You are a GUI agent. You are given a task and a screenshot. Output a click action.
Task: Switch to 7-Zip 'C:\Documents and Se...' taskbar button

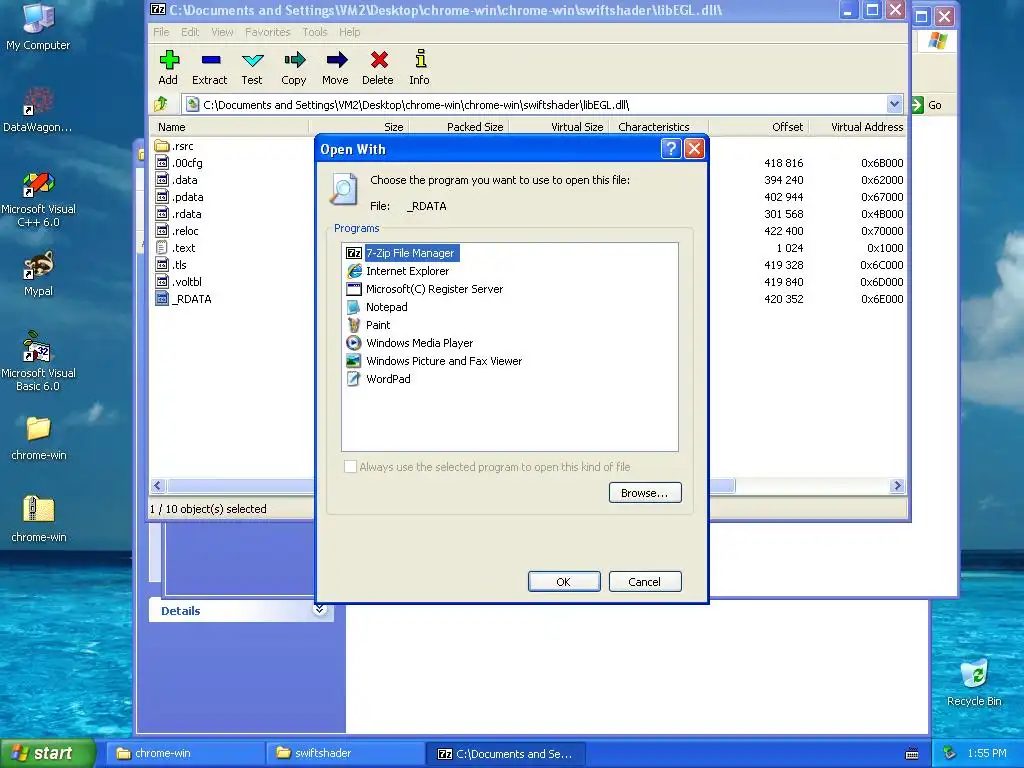coord(505,753)
